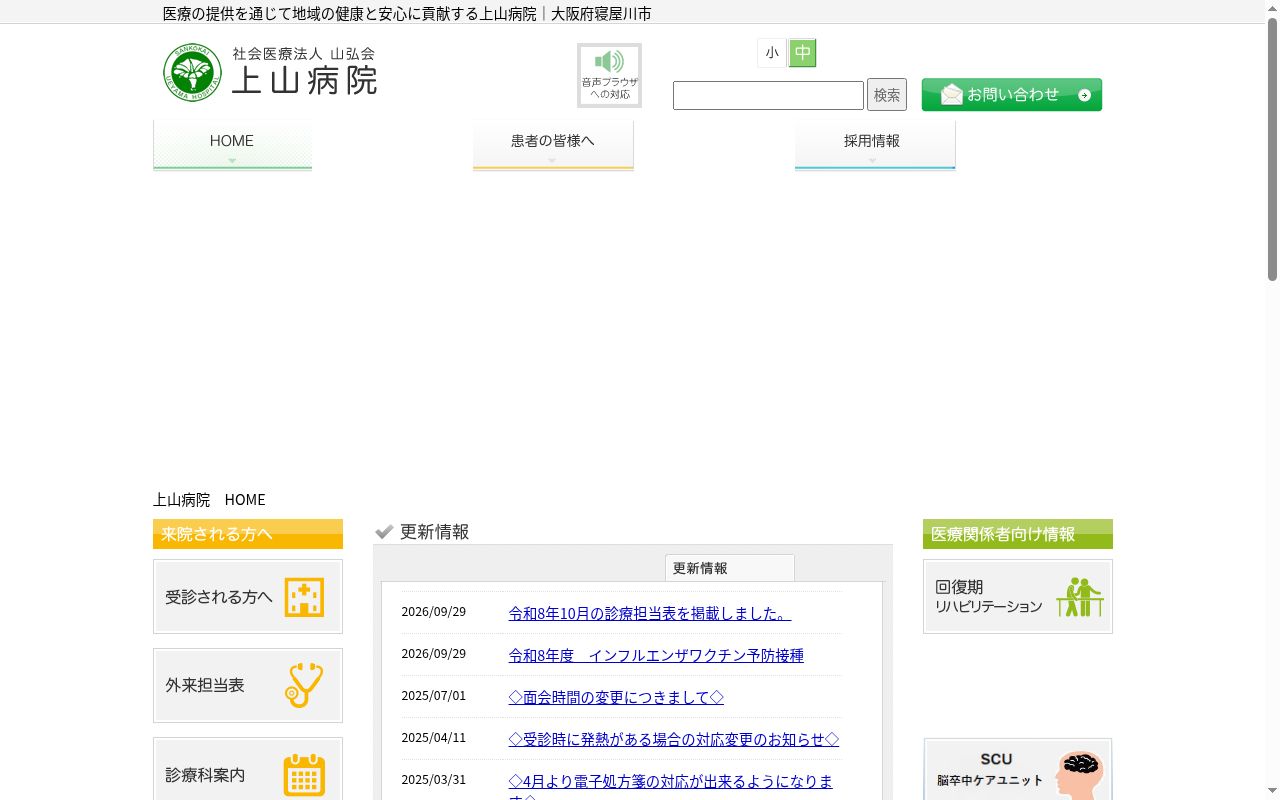Click the 上山病院 green emblem logo

click(x=192, y=72)
